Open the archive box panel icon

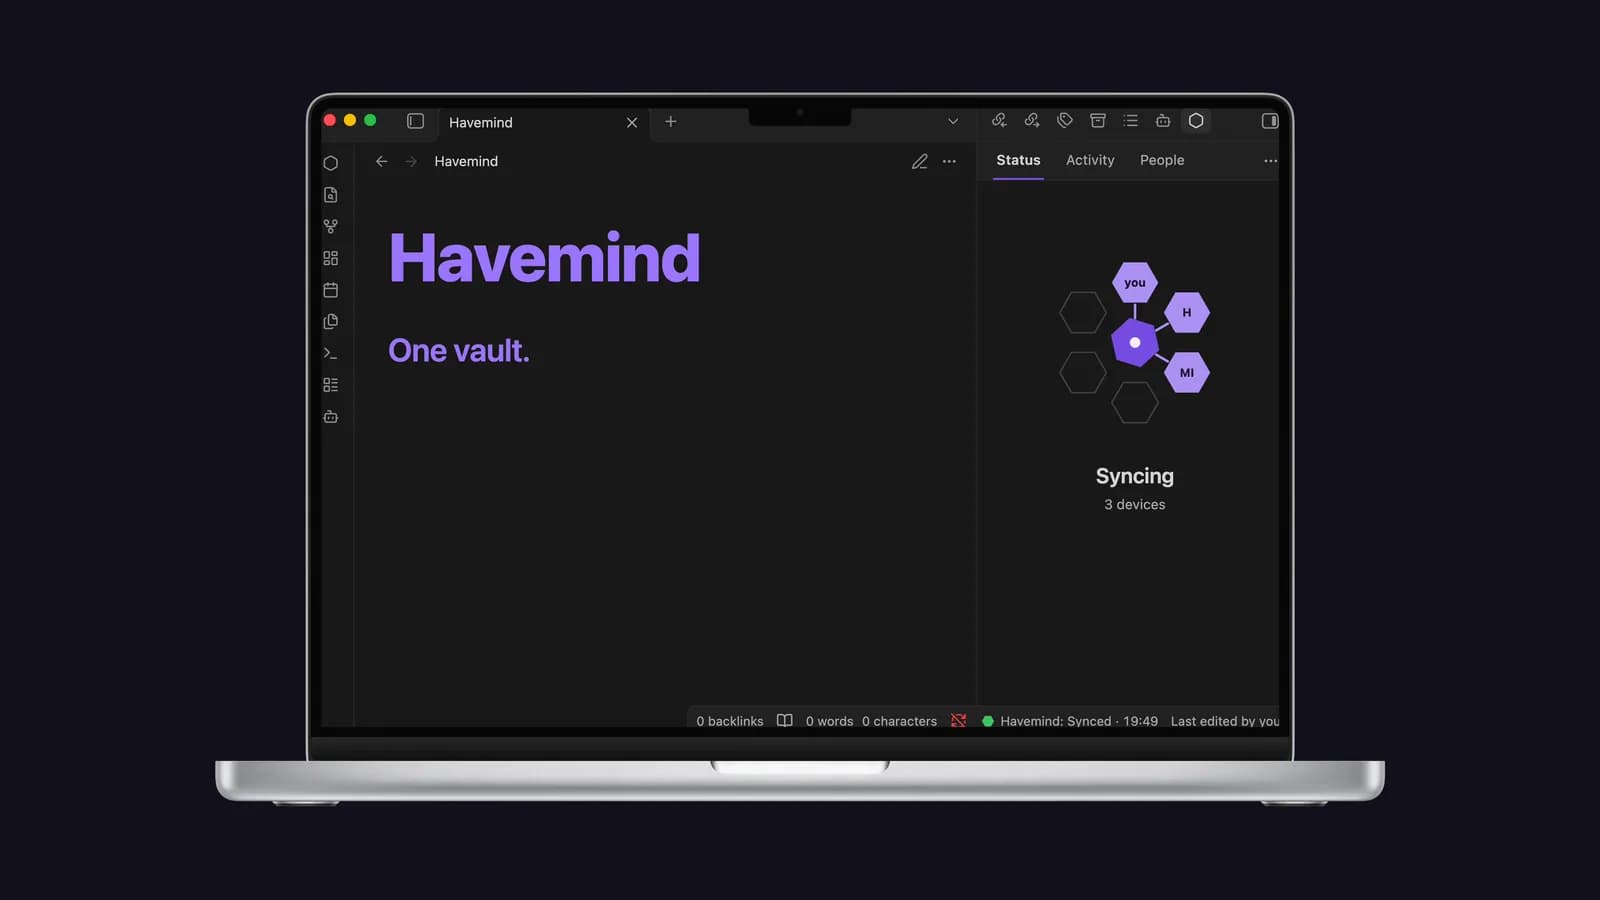(1098, 120)
